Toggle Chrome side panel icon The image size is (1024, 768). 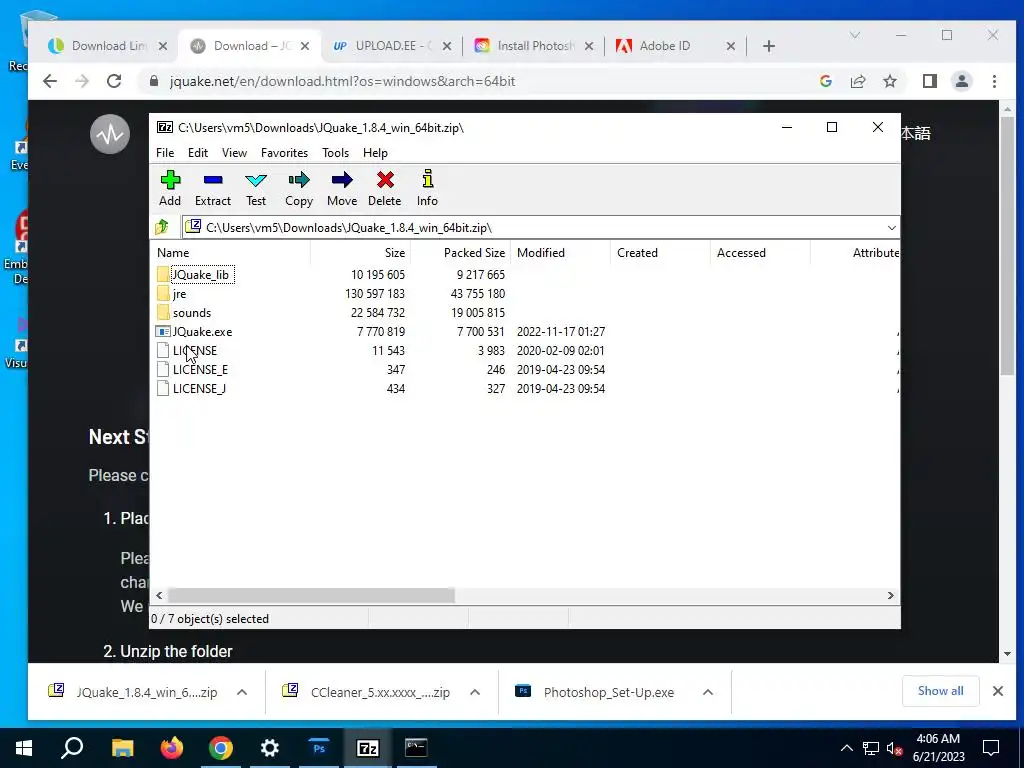[x=929, y=81]
